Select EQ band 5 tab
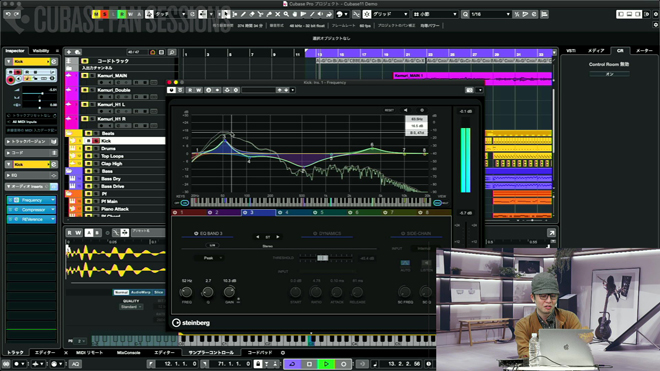The height and width of the screenshot is (371, 660). point(329,213)
